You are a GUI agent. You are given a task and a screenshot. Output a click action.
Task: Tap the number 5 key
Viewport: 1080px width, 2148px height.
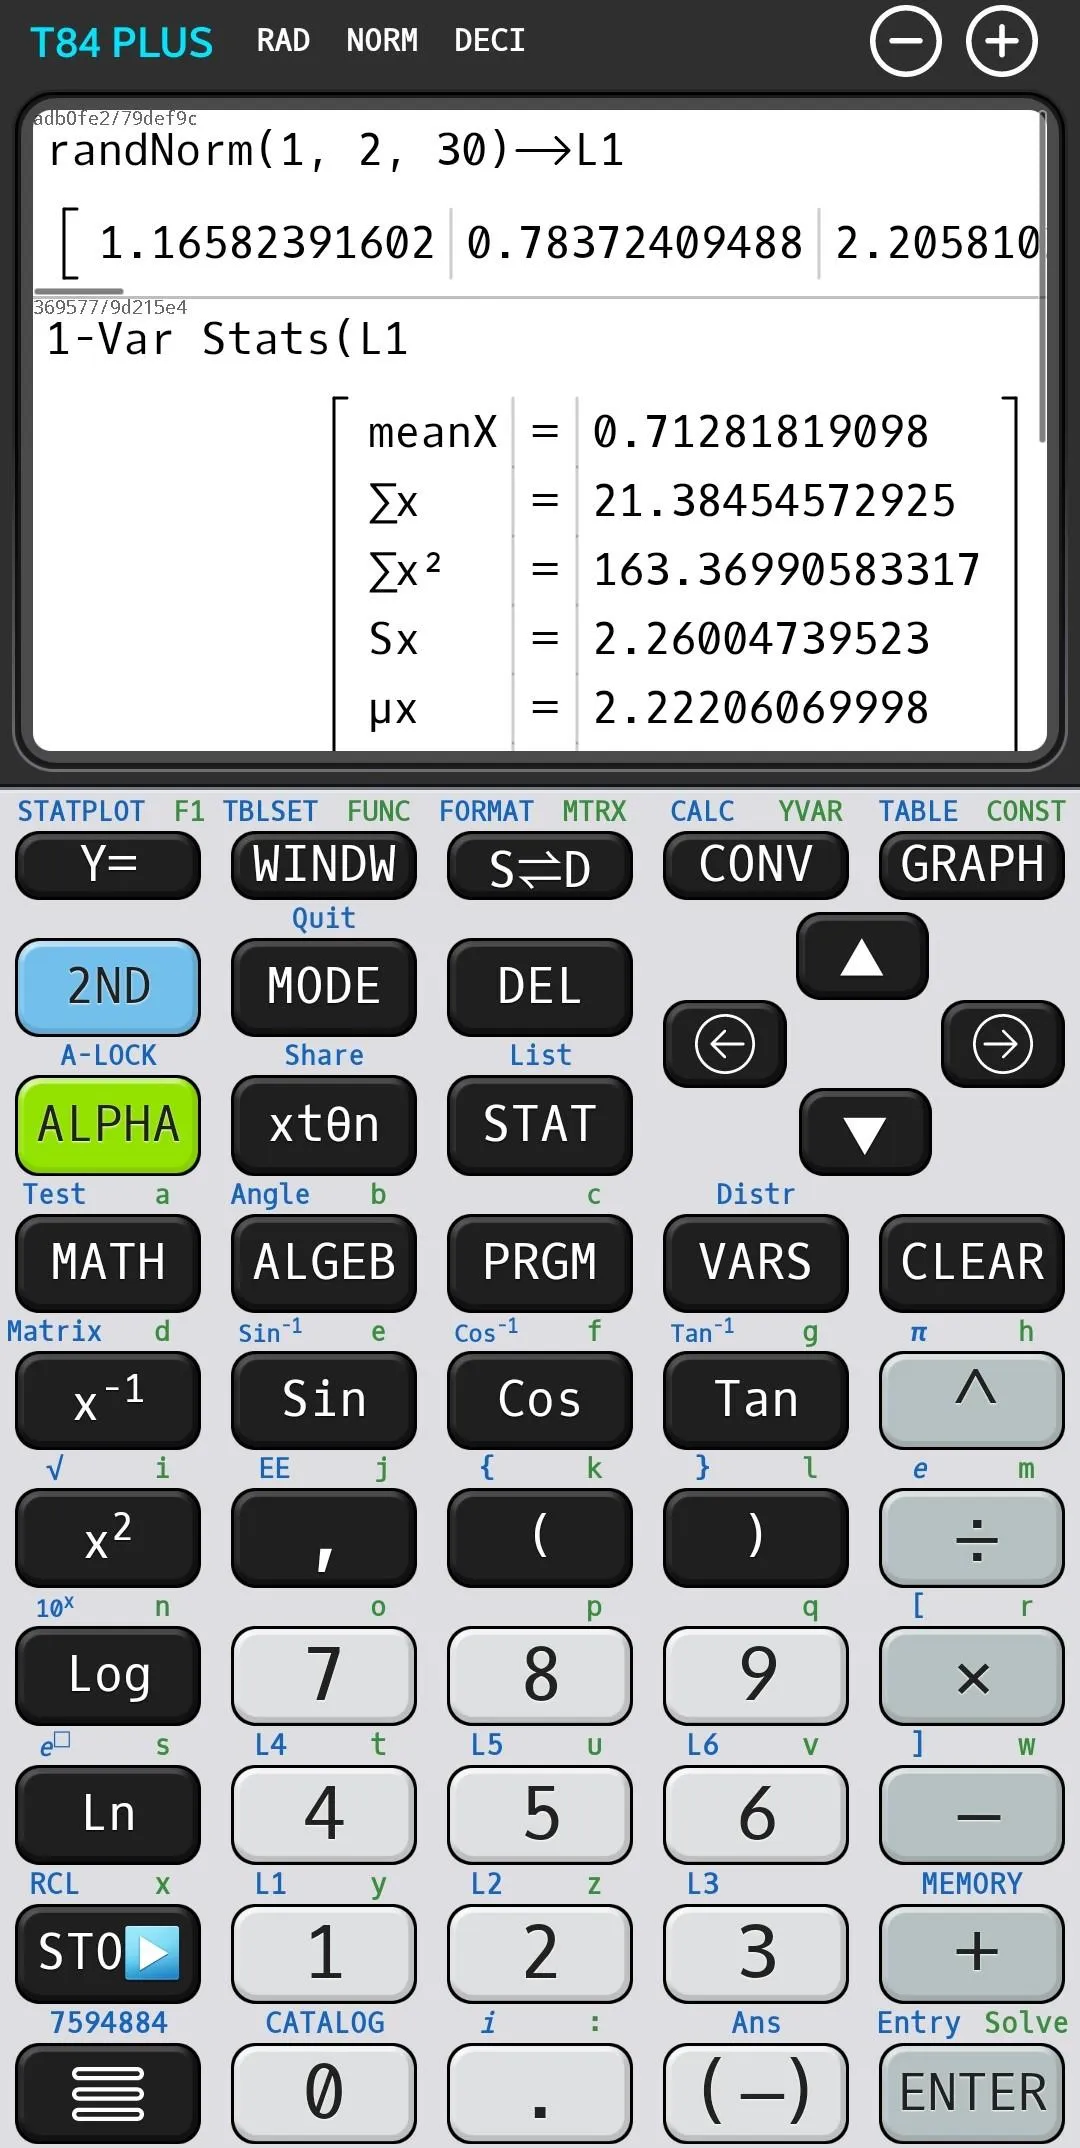[540, 1814]
